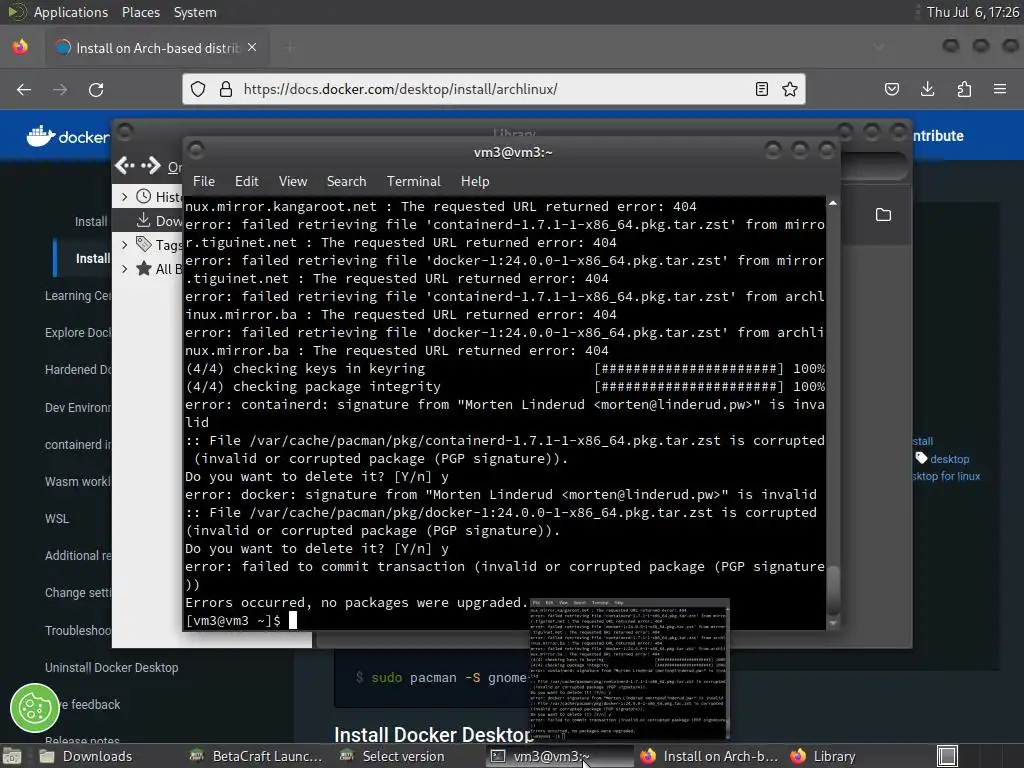Click the terminal scrollbar up arrow
1024x768 pixels.
(833, 204)
